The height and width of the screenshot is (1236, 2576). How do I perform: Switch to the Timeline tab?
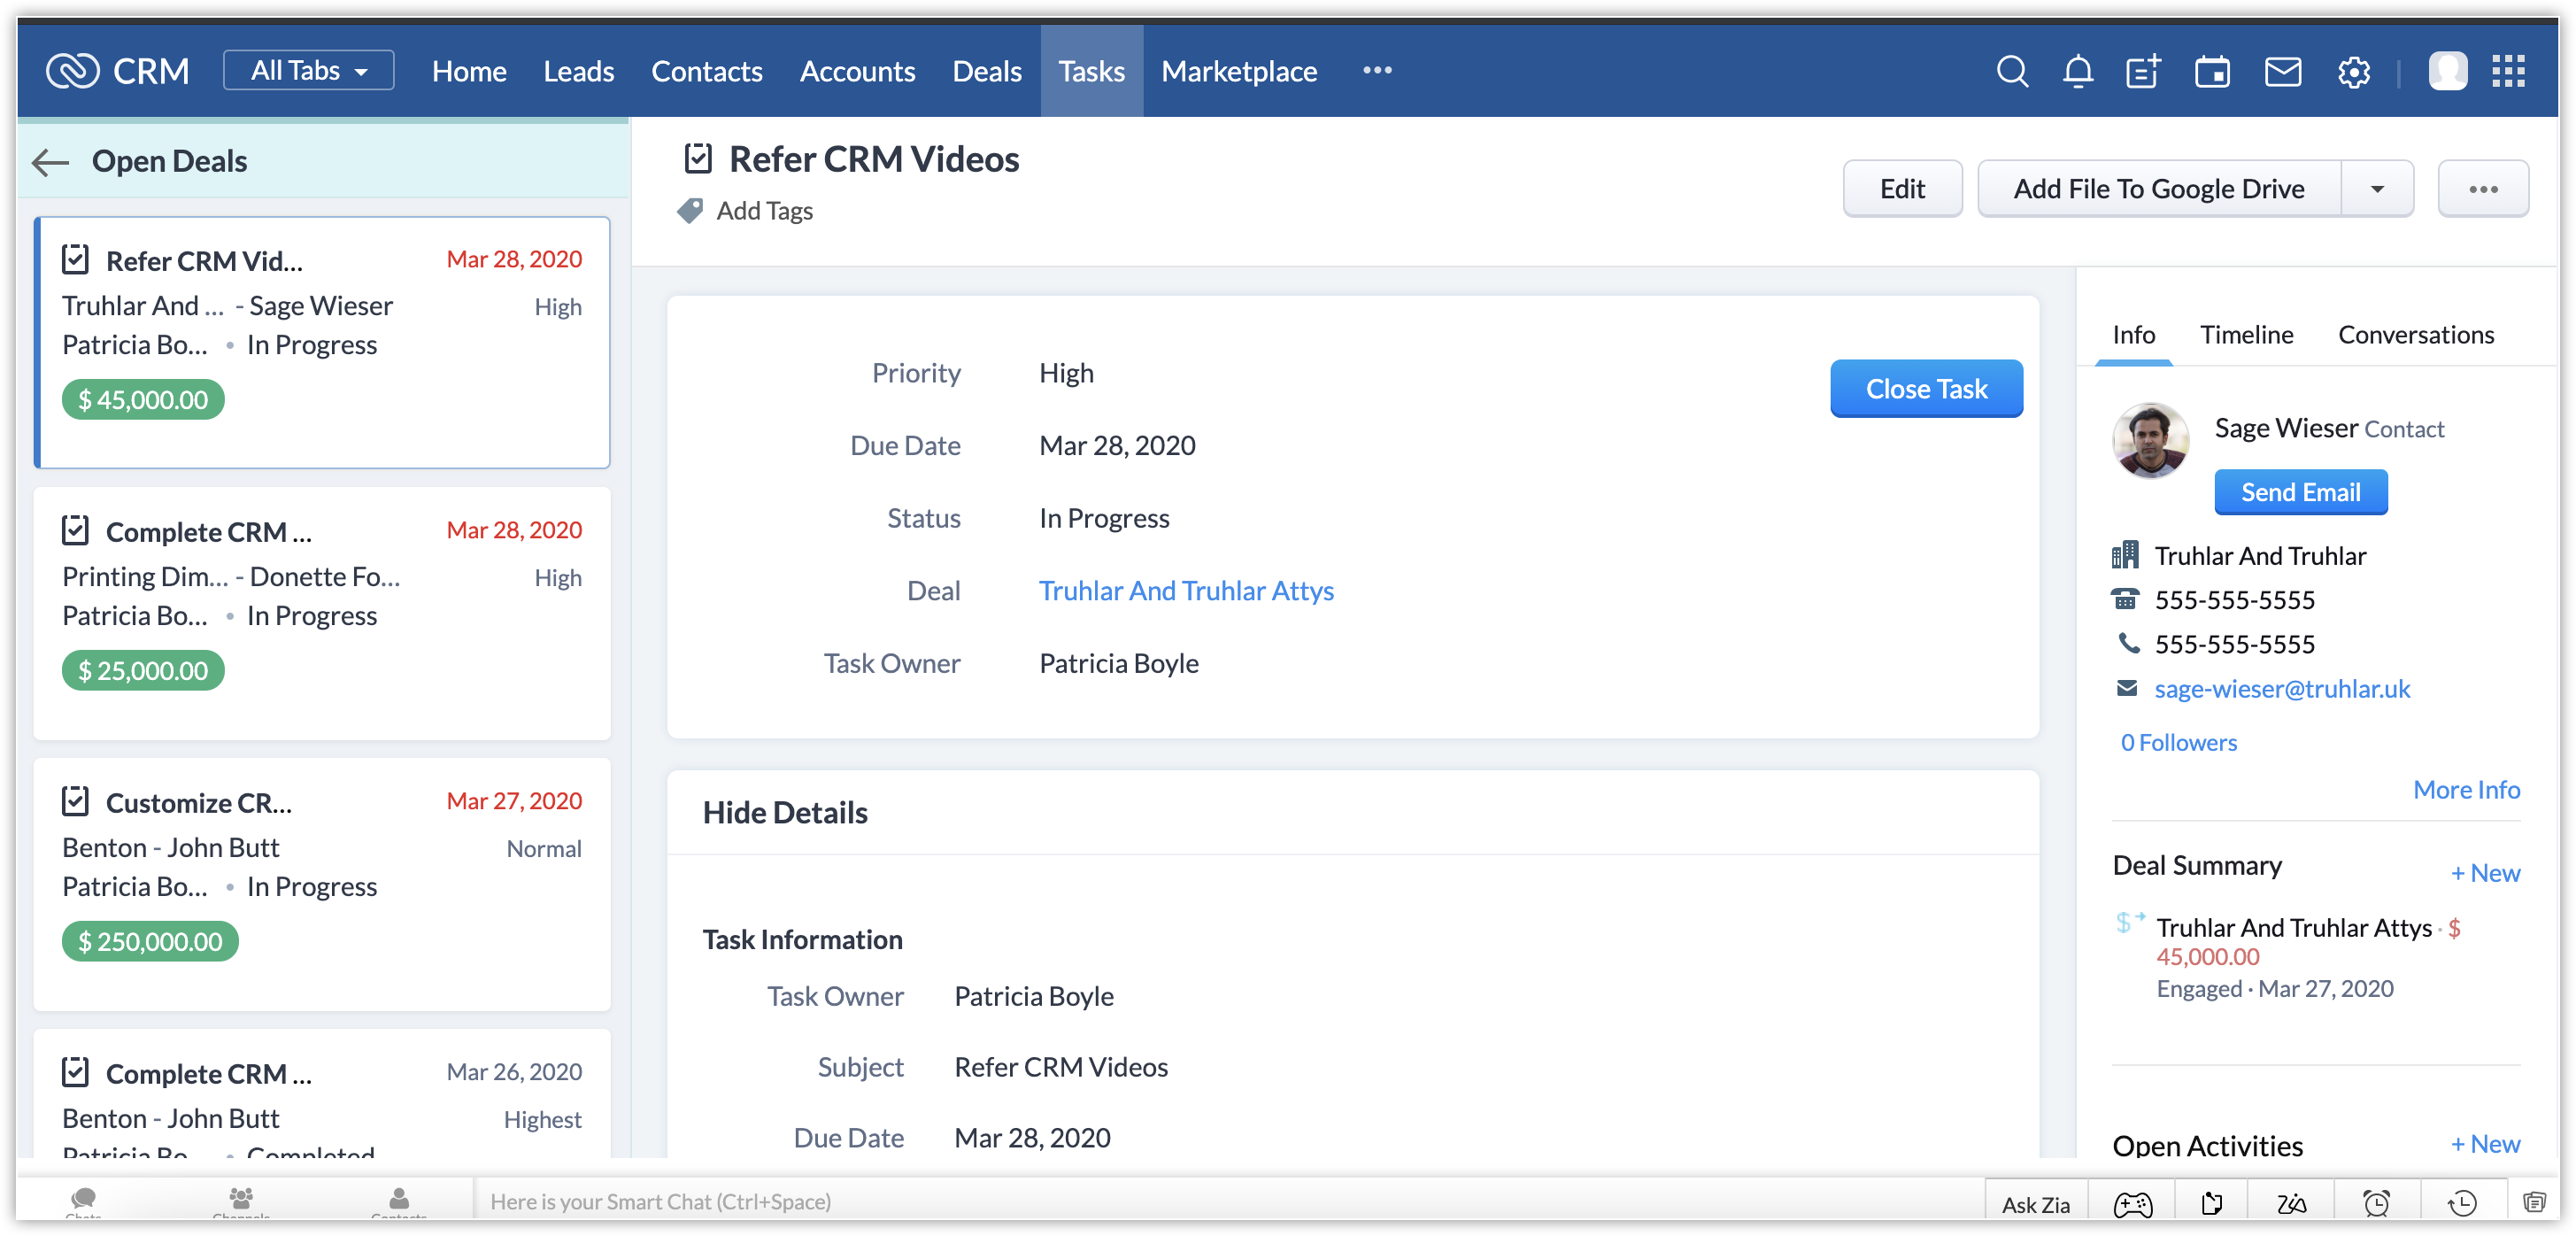click(x=2246, y=335)
